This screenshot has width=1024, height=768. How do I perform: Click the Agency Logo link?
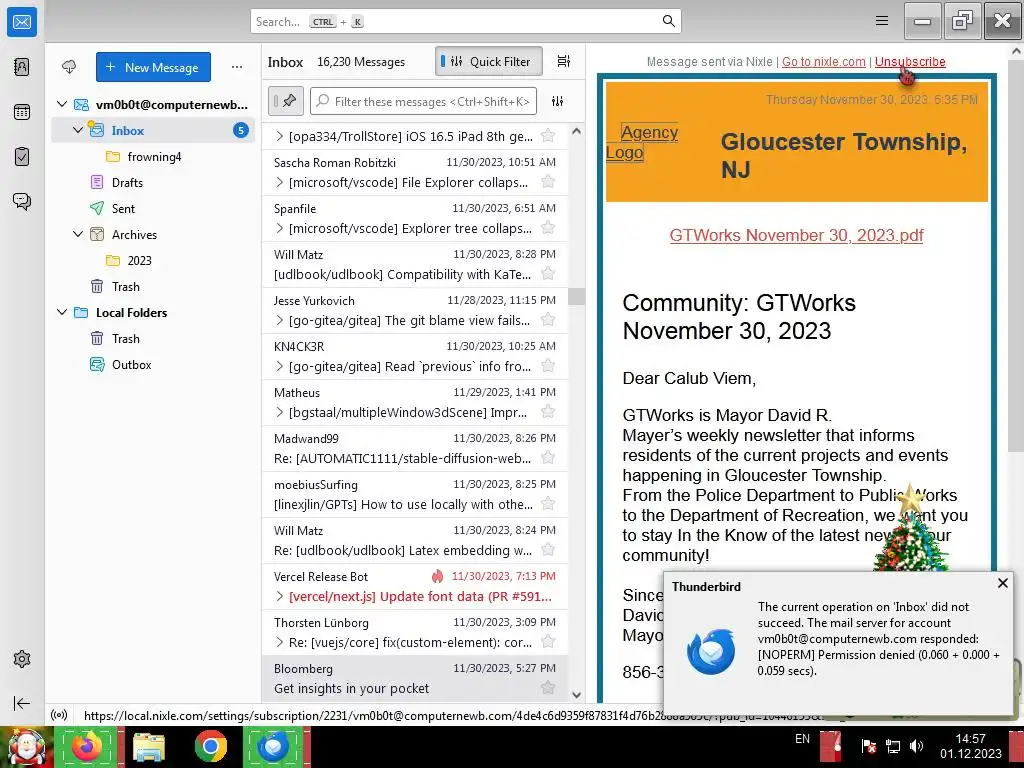point(642,142)
